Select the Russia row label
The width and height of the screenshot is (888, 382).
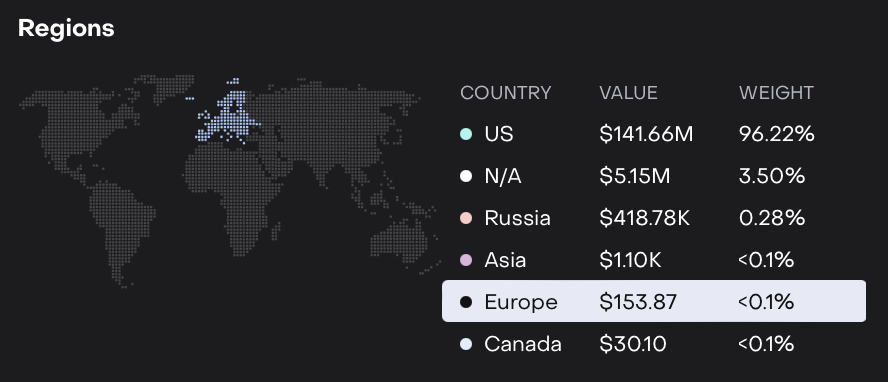click(517, 218)
